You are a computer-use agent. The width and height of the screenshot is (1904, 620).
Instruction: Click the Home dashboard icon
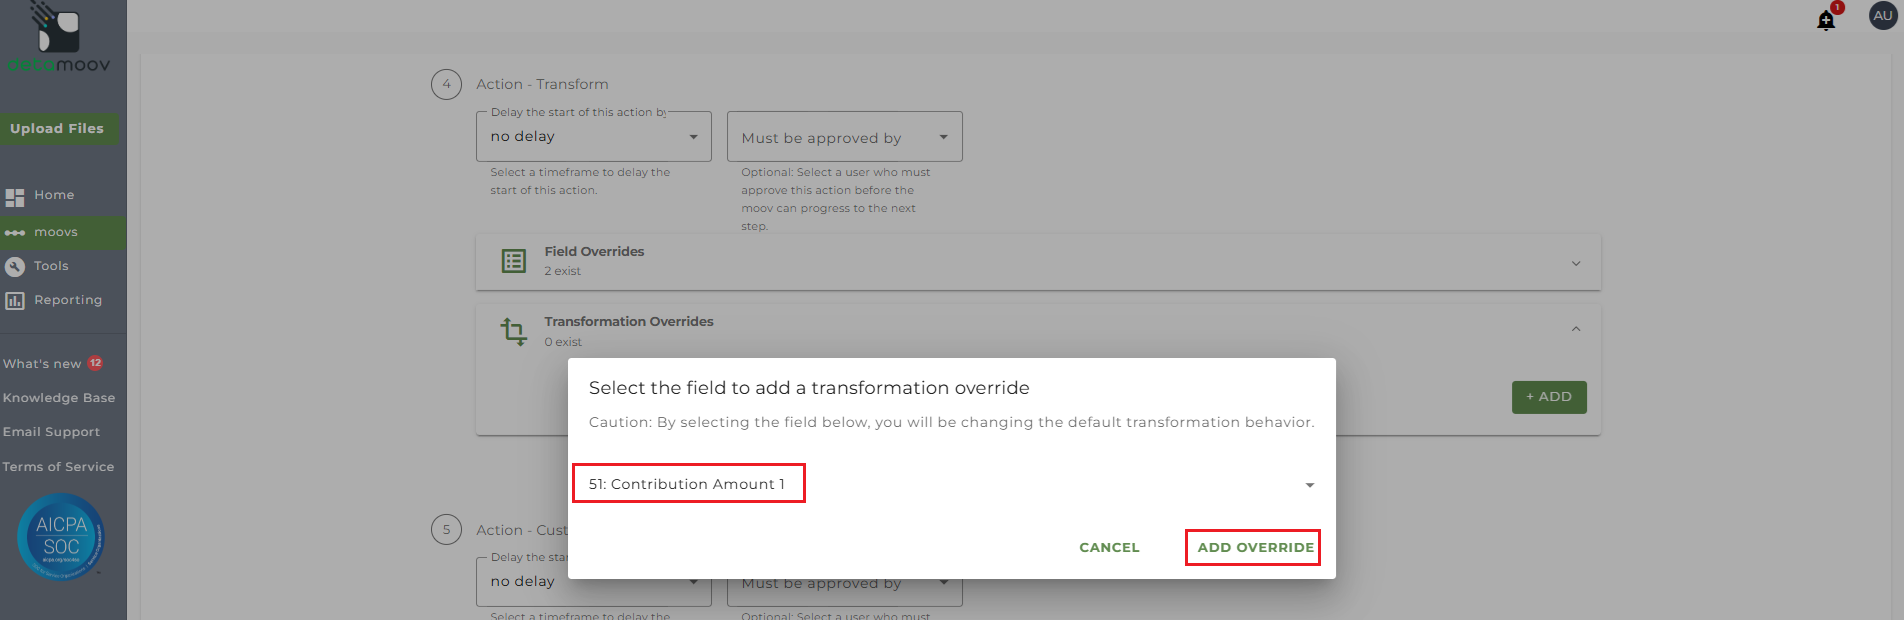[x=15, y=197]
